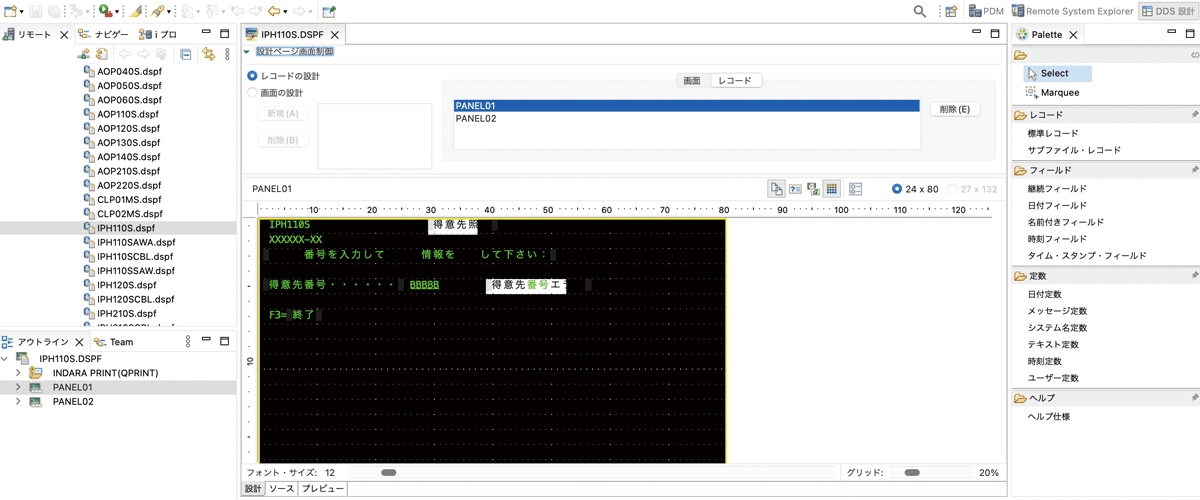This screenshot has height=500, width=1200.
Task: Open the アウトライン view kebab menu
Action: (188, 342)
